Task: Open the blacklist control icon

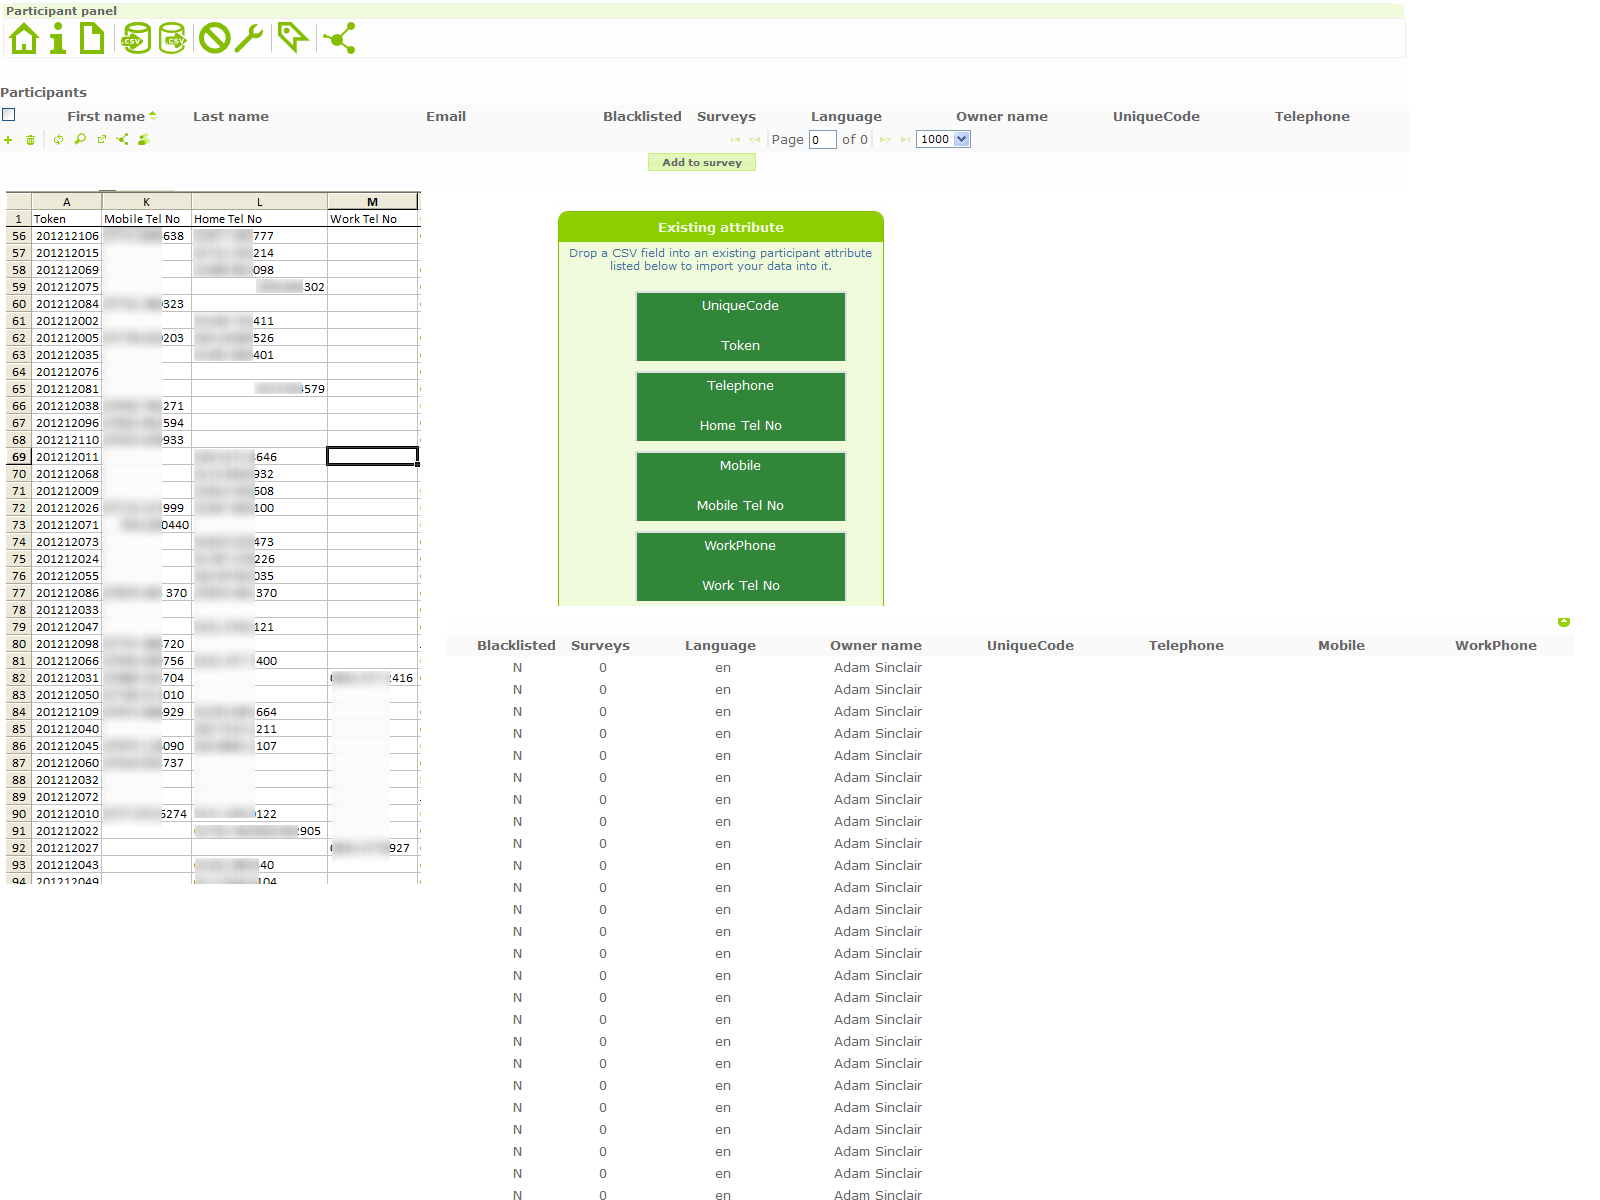Action: click(214, 39)
